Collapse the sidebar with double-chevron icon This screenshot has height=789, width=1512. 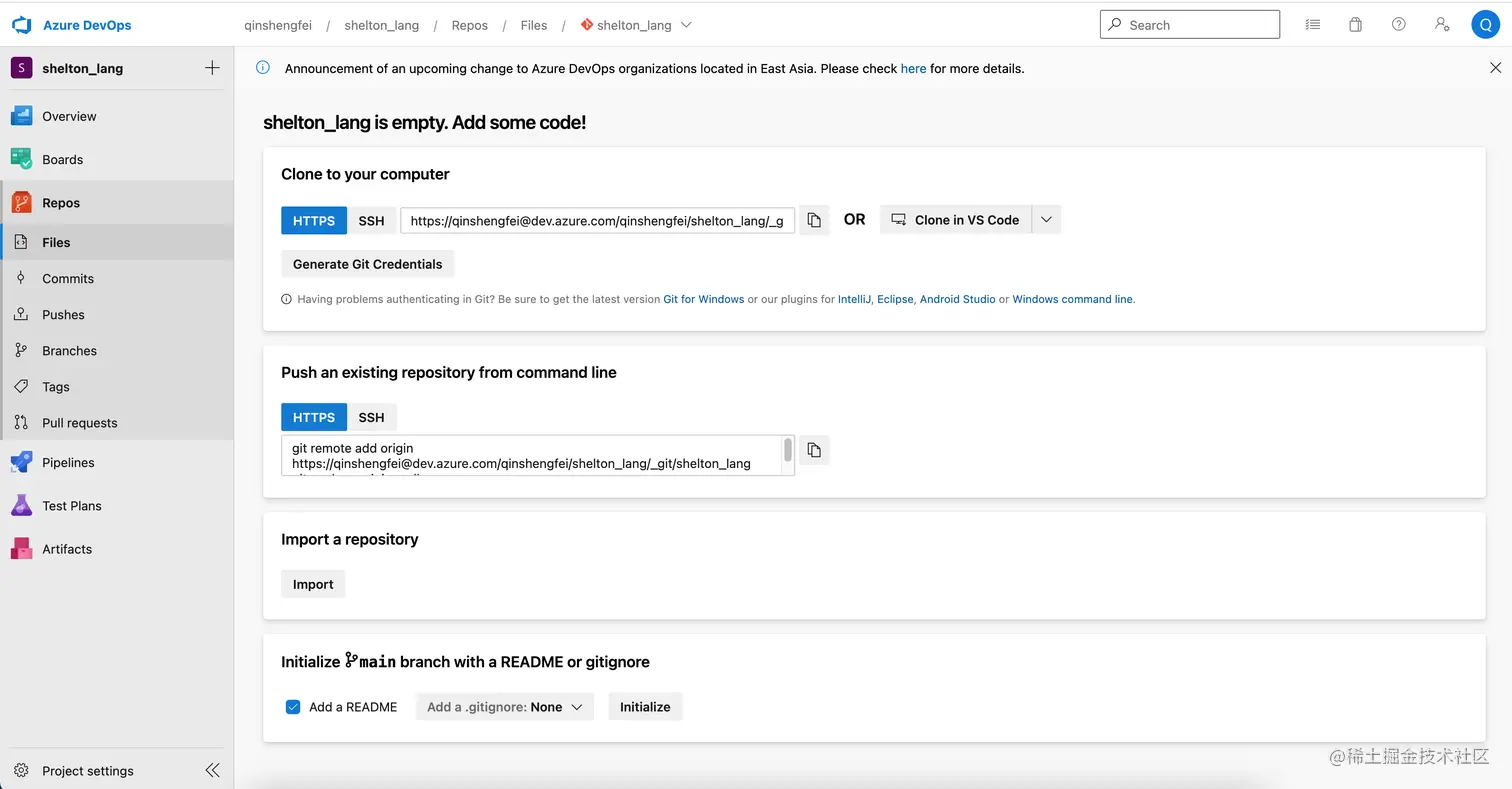coord(212,770)
